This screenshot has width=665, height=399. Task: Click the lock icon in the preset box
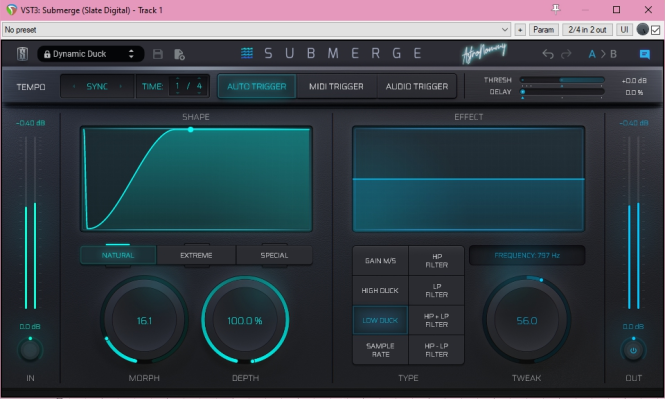click(47, 54)
